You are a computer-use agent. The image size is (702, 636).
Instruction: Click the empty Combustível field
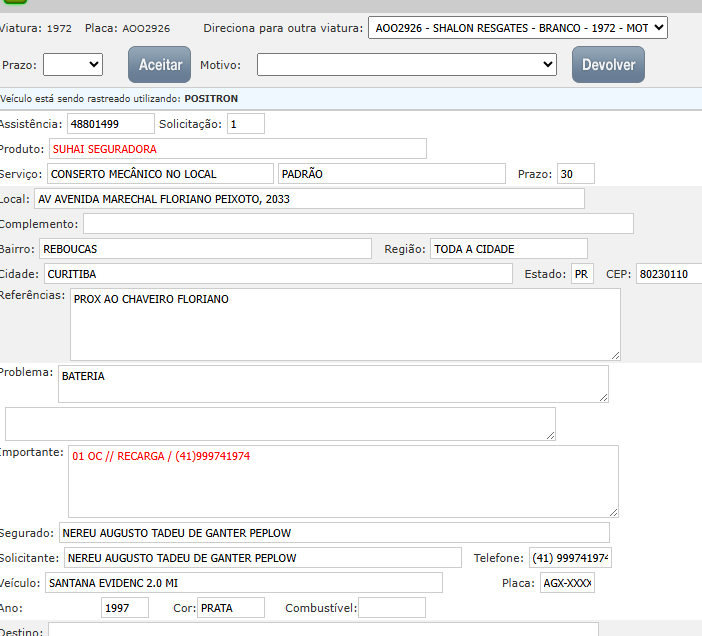(x=391, y=608)
